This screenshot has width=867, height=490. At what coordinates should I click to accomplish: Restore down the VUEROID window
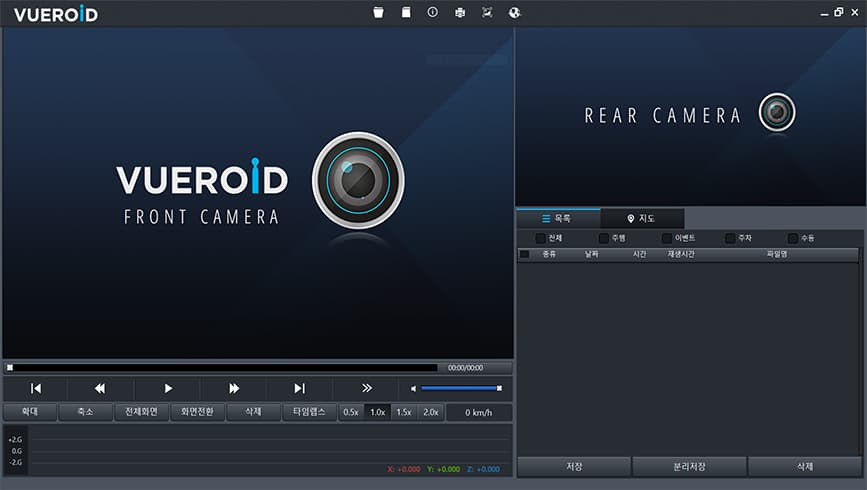point(839,12)
